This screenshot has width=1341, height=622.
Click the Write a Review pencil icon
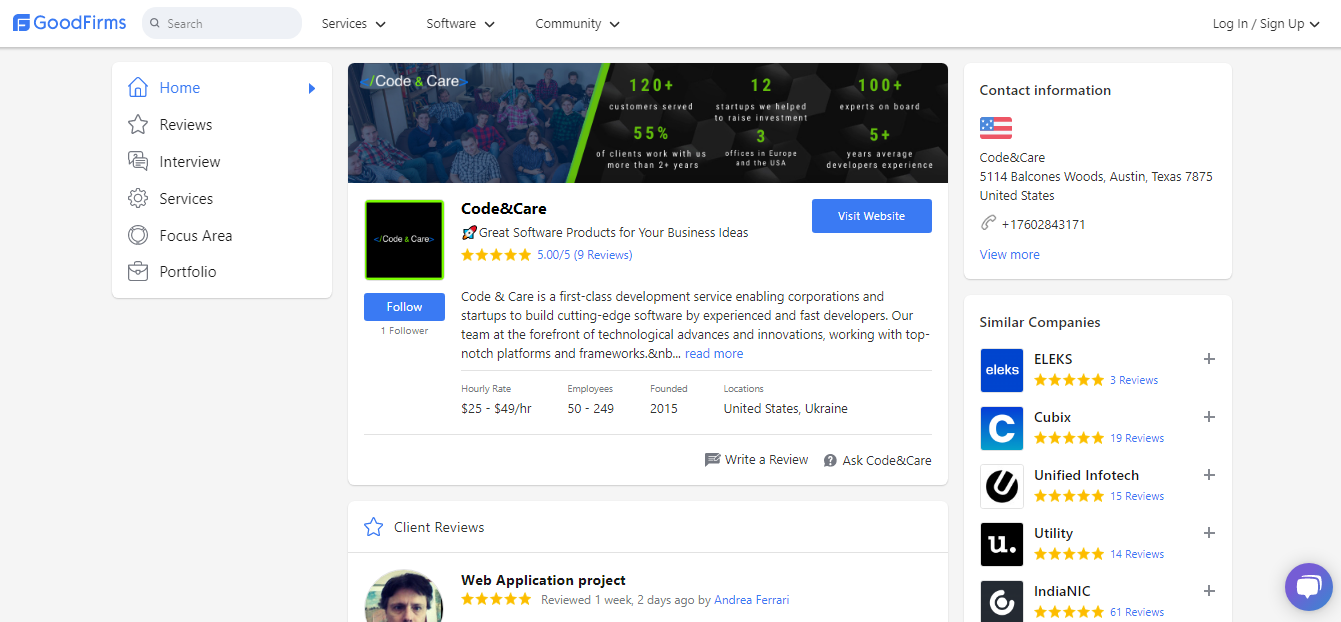(x=712, y=460)
